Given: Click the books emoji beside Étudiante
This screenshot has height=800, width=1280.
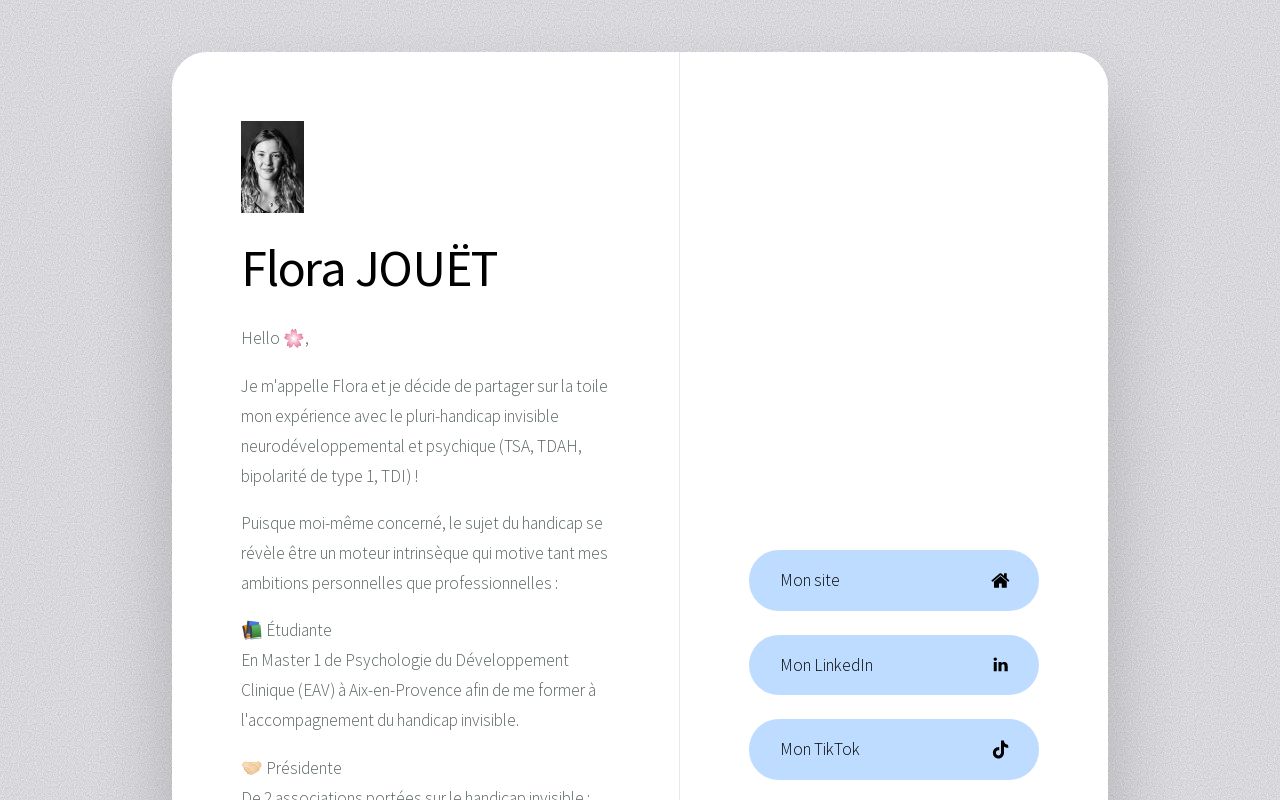Looking at the screenshot, I should pyautogui.click(x=250, y=629).
